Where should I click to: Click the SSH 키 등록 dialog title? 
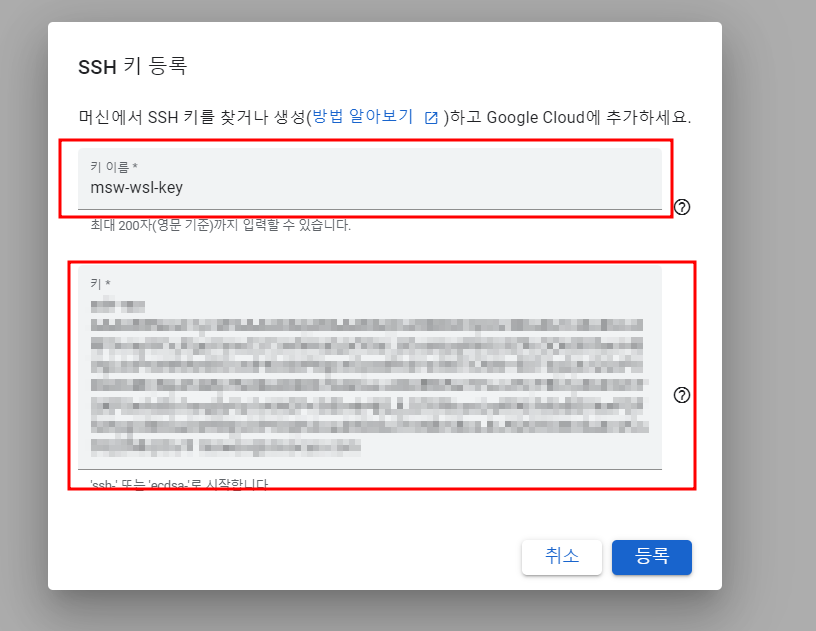coord(133,67)
